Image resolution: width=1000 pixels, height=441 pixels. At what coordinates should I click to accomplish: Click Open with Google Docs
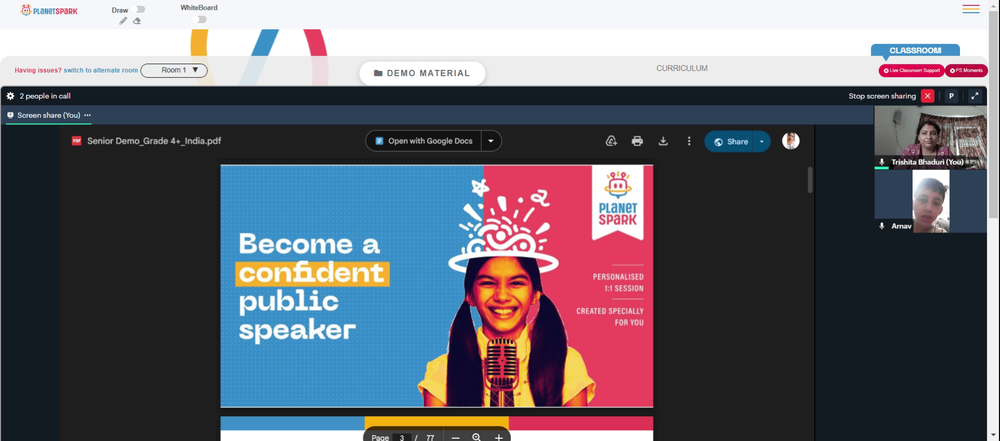(423, 141)
